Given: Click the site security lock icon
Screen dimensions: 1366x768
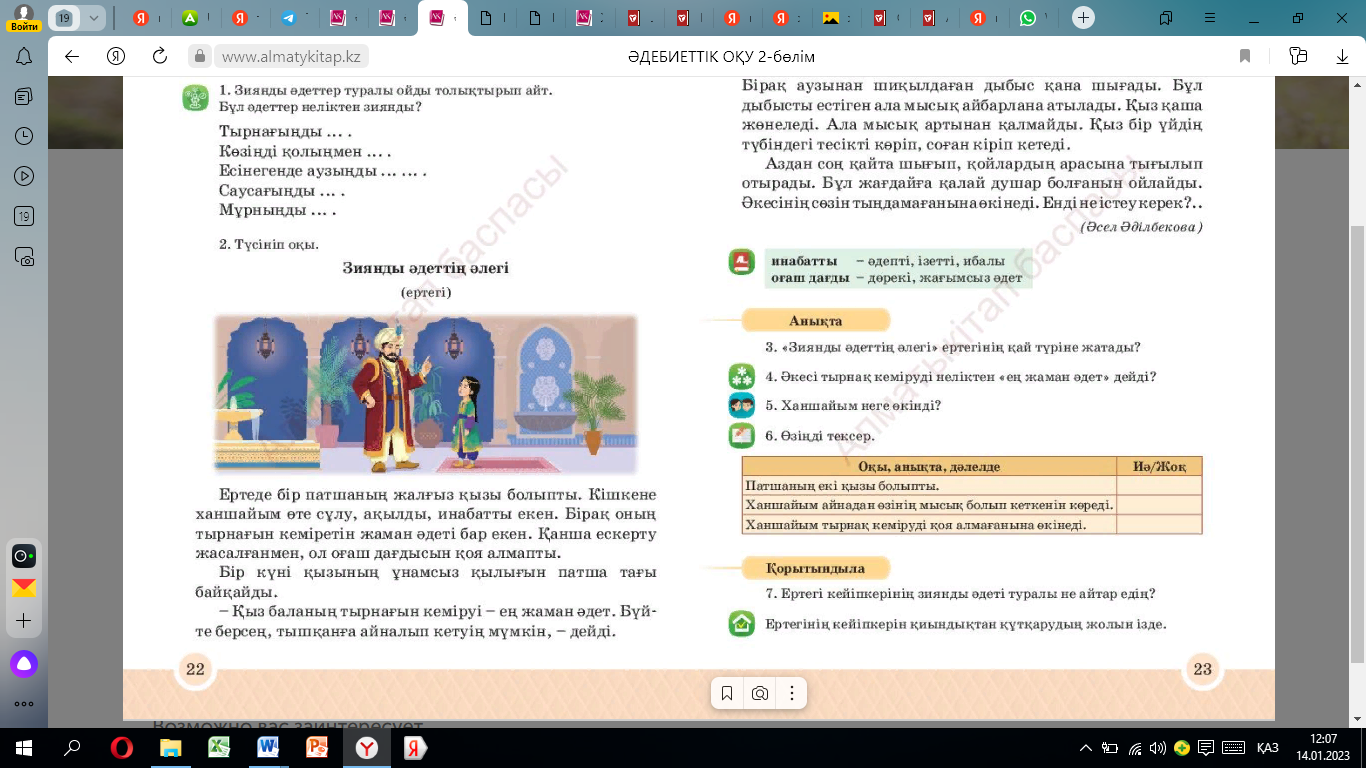Looking at the screenshot, I should pos(200,57).
